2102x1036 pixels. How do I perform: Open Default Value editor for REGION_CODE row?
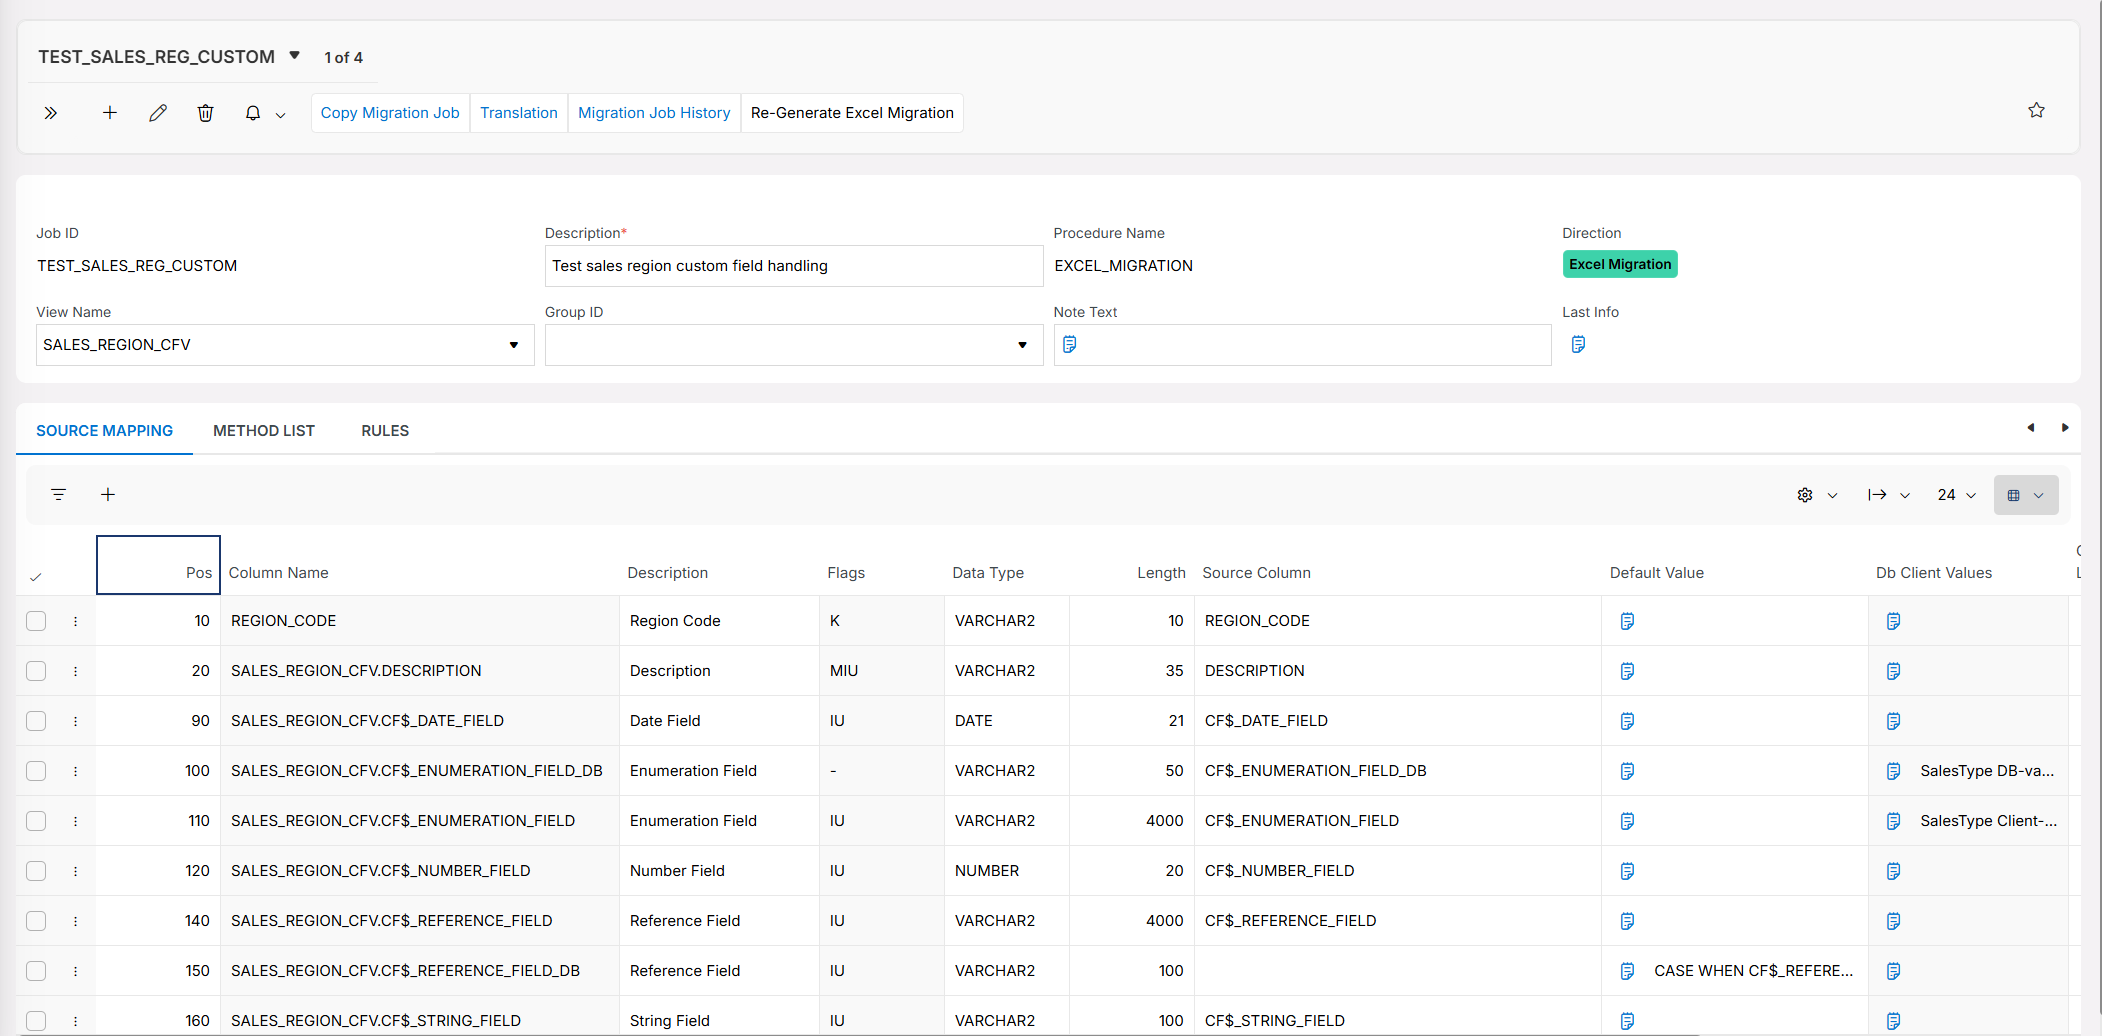click(1627, 621)
